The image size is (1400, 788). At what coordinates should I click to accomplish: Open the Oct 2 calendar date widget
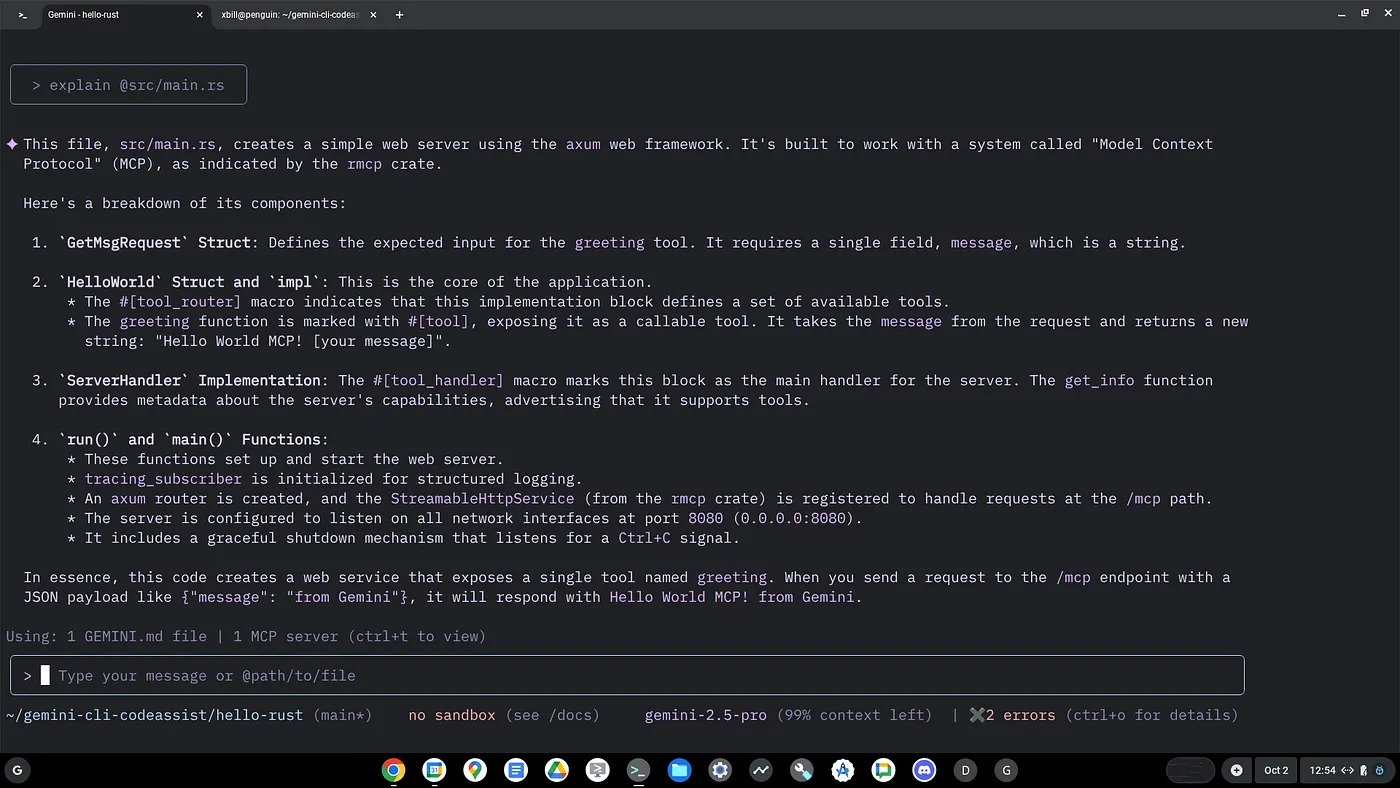click(x=1276, y=770)
